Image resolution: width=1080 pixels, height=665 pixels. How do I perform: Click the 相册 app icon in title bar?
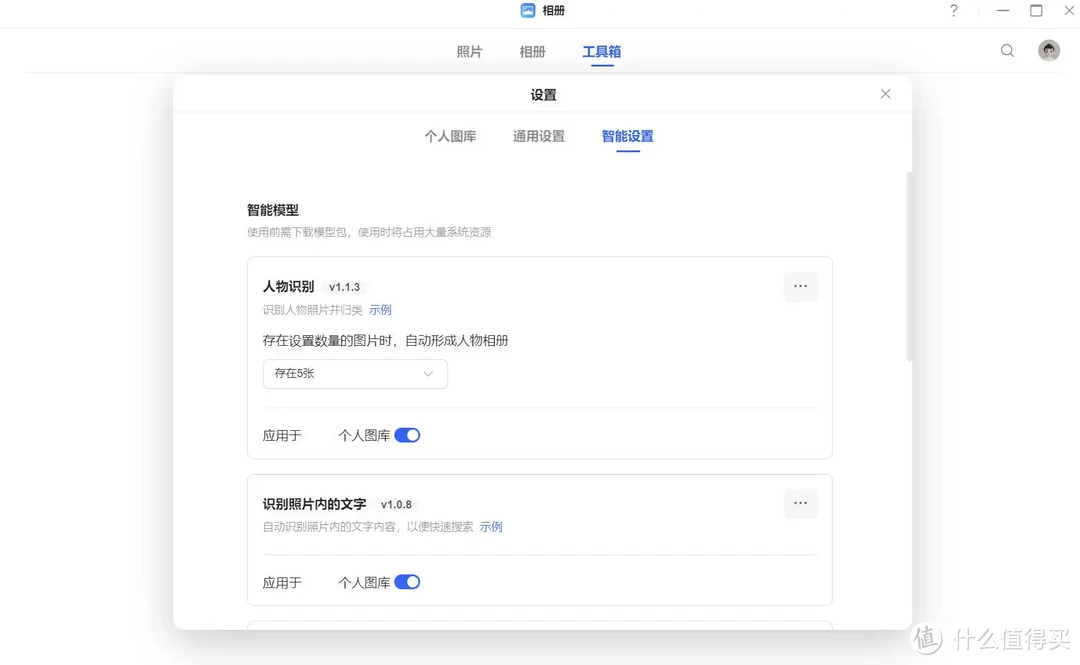click(x=528, y=11)
